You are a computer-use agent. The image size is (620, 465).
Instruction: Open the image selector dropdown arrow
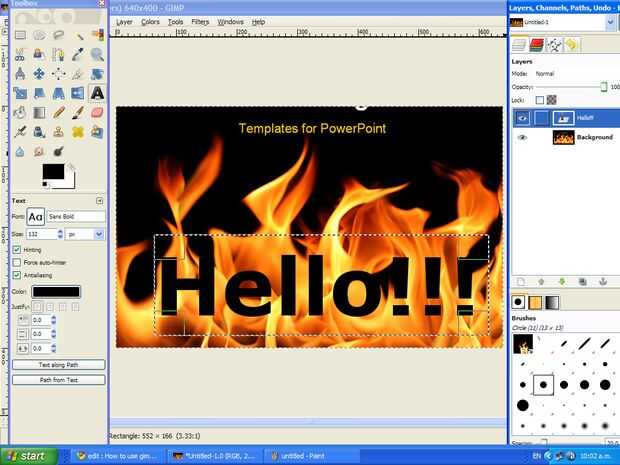610,23
